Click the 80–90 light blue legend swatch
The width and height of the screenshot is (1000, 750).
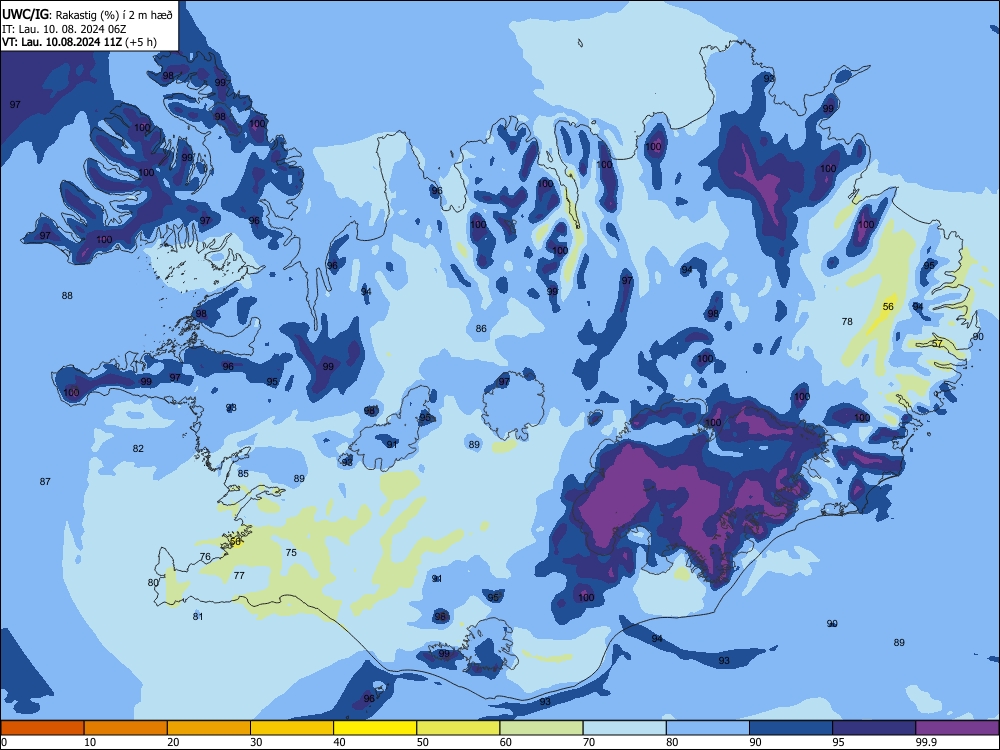click(x=708, y=728)
